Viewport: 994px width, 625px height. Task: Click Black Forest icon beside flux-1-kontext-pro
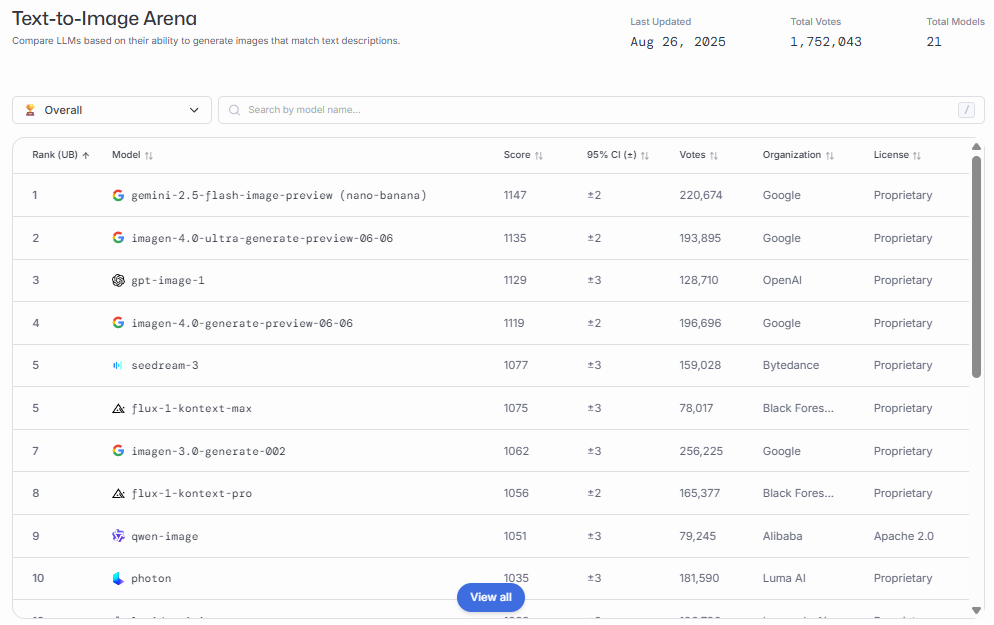pyautogui.click(x=118, y=493)
